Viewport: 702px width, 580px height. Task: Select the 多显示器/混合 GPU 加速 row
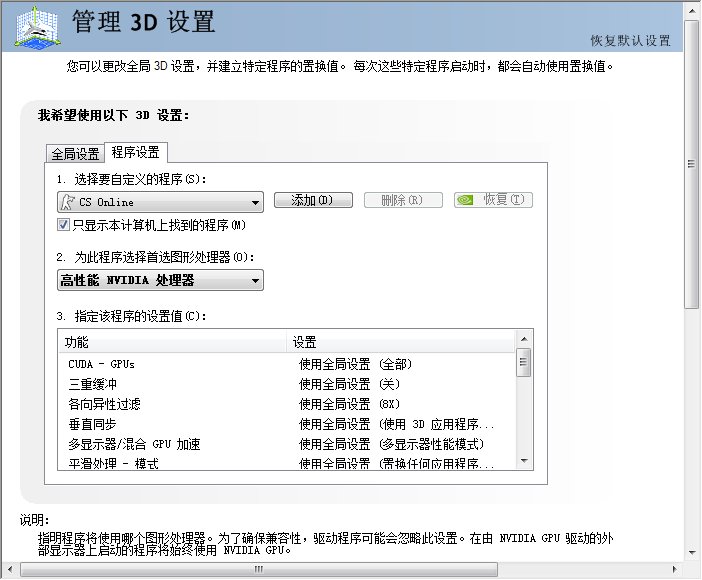tap(287, 444)
